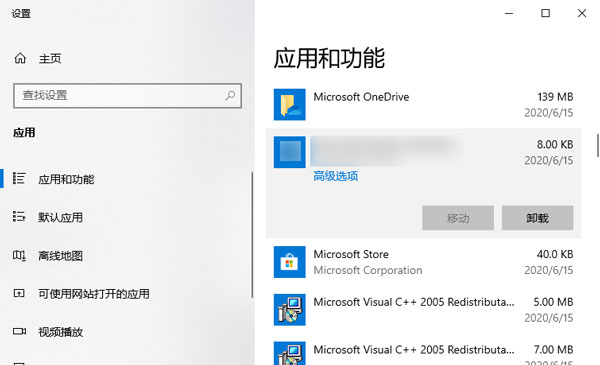Click the Microsoft OneDrive app icon
The height and width of the screenshot is (365, 600).
click(290, 104)
